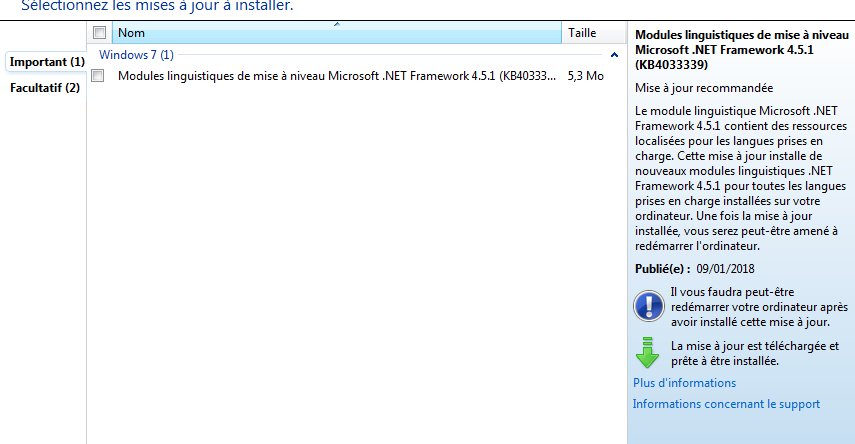Click the sort arrow above the Nom column
855x444 pixels.
click(x=337, y=24)
